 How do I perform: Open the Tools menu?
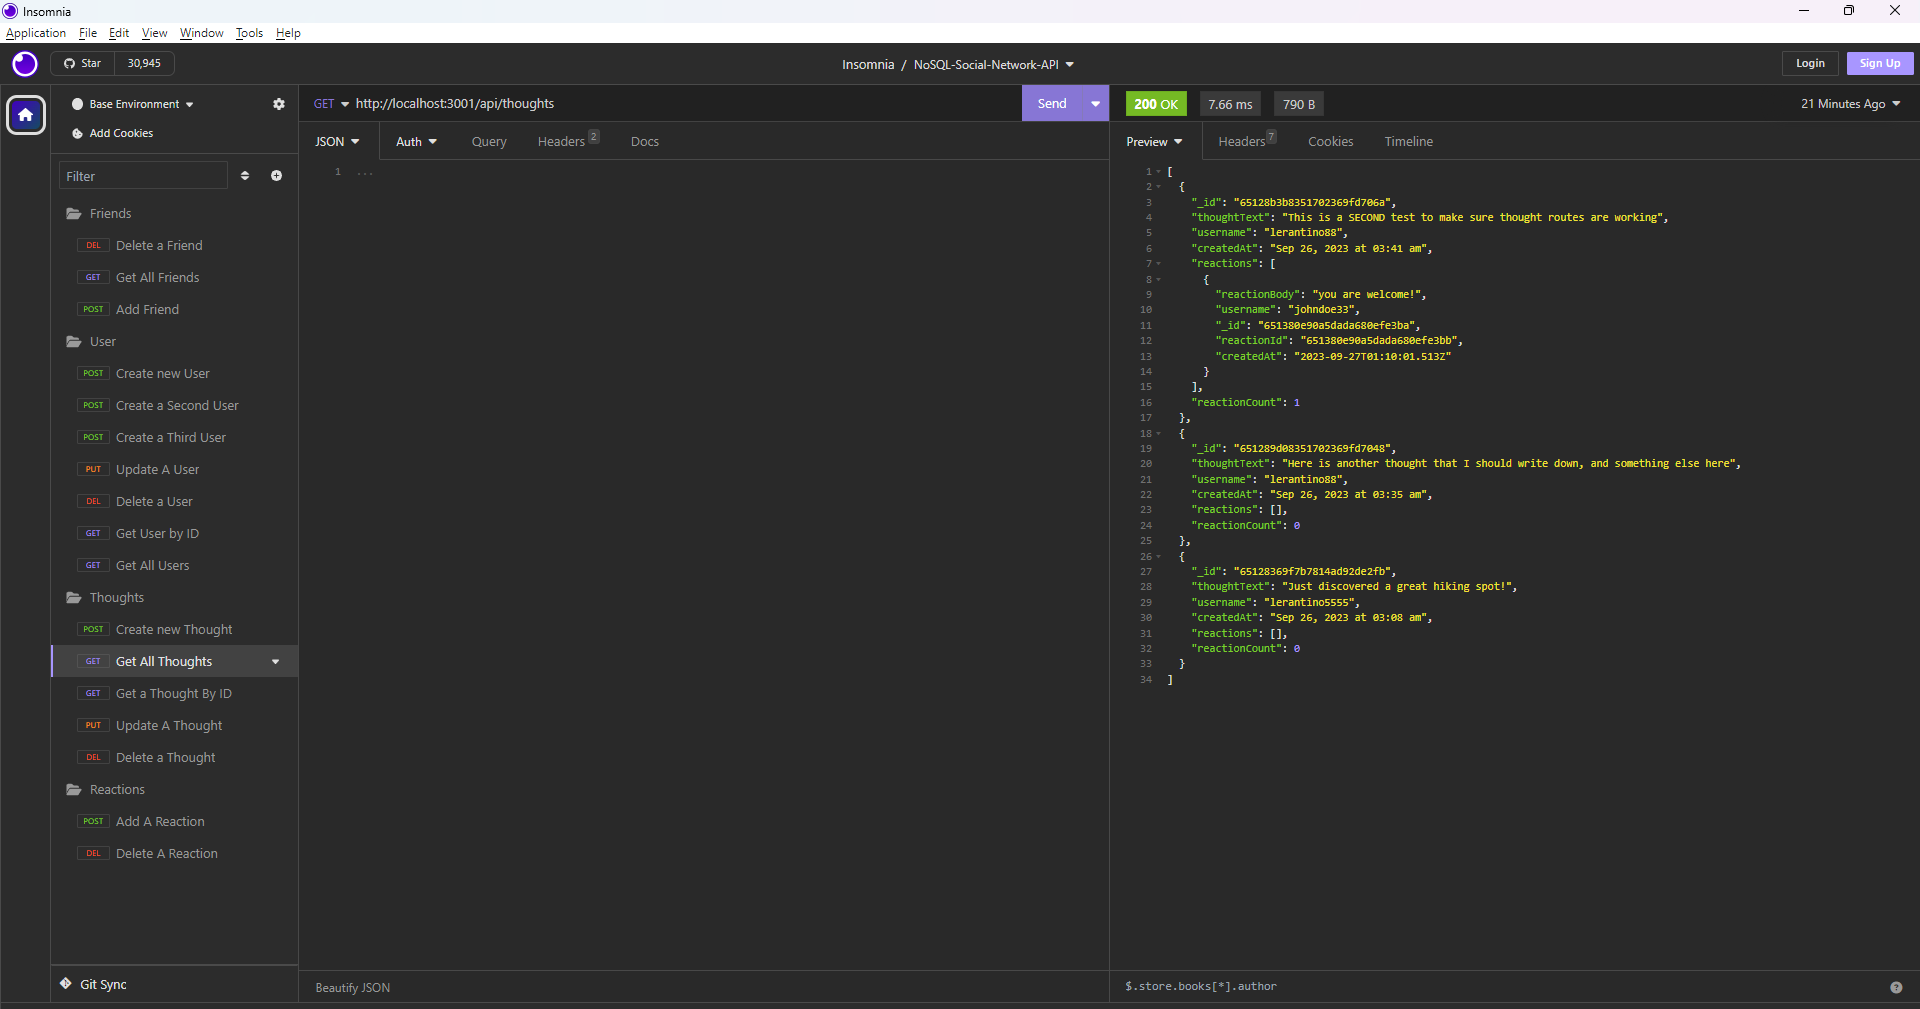pos(249,33)
